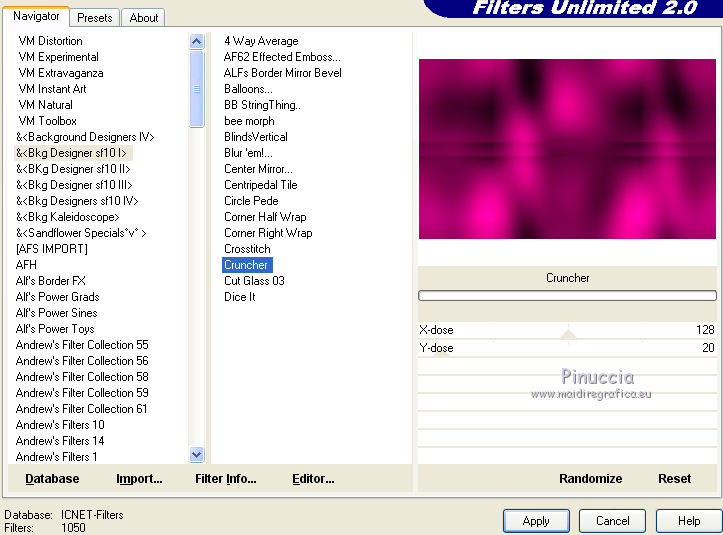The width and height of the screenshot is (723, 535).
Task: Choose the 4 Way Average filter
Action: (x=261, y=41)
